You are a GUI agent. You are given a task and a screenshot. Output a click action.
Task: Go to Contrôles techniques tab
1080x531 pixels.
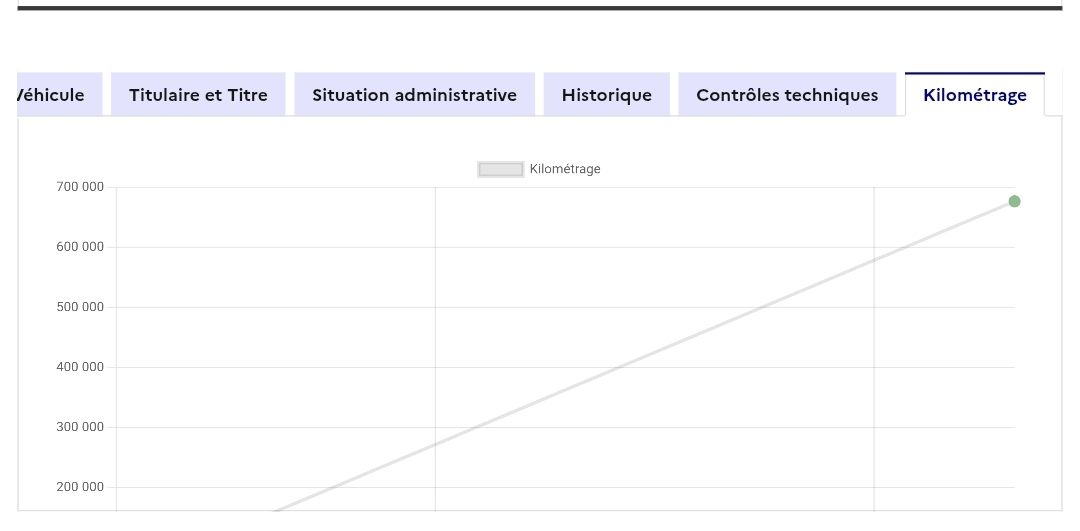[x=787, y=95]
